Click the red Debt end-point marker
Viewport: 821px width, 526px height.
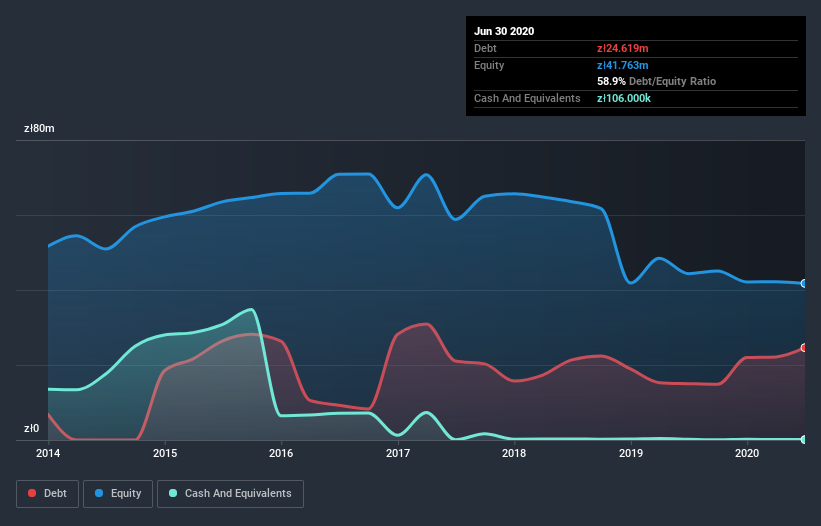click(804, 348)
